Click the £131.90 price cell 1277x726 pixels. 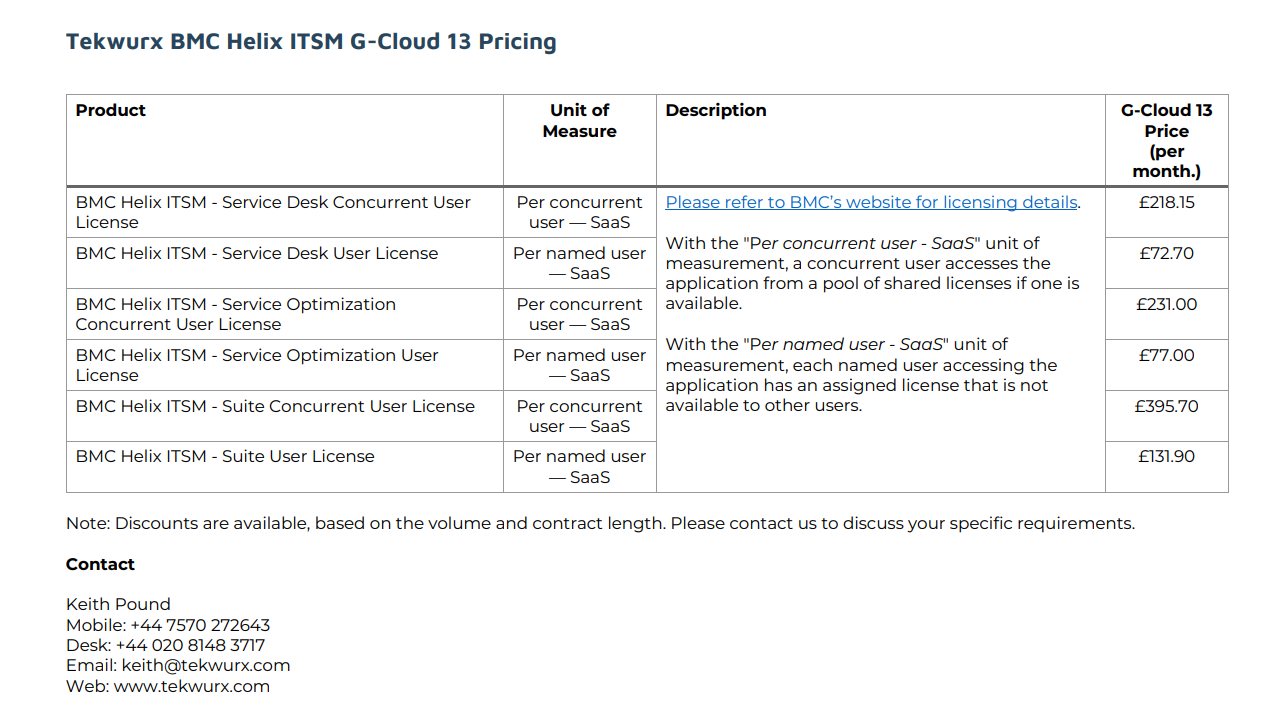point(1166,456)
